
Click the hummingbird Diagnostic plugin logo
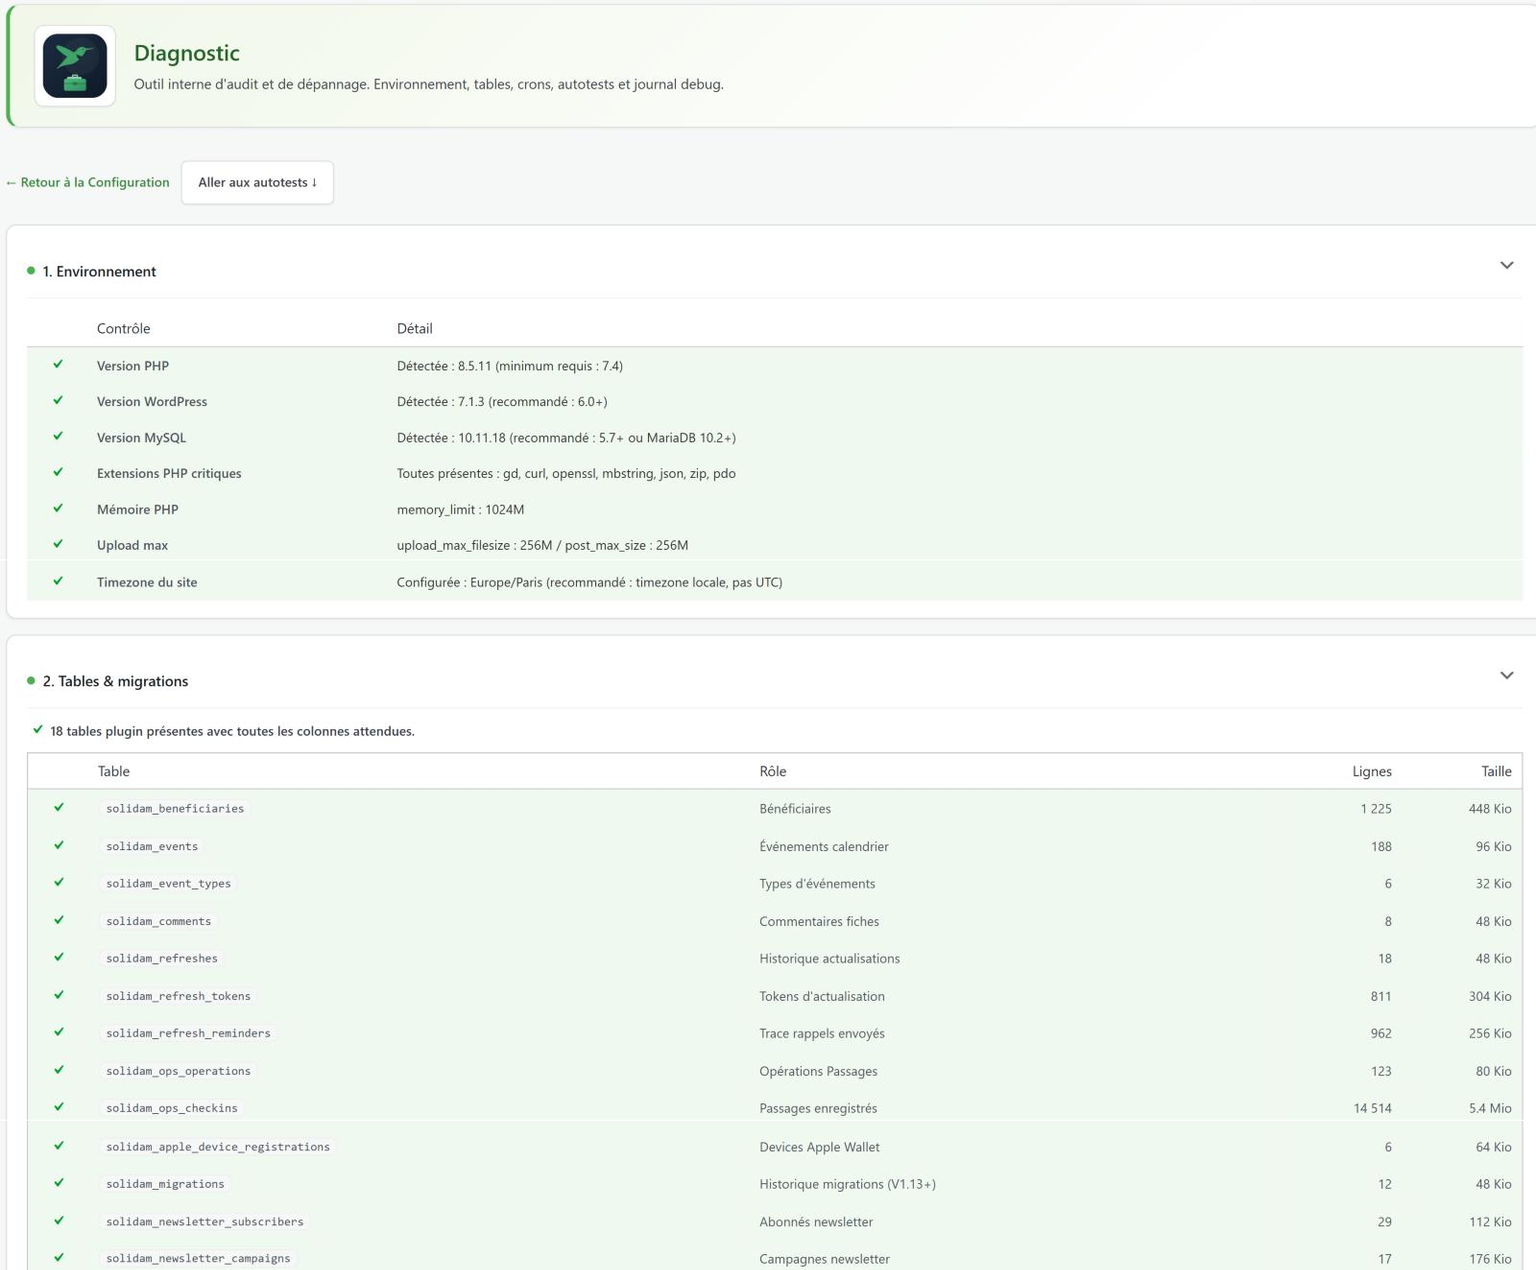pos(75,66)
